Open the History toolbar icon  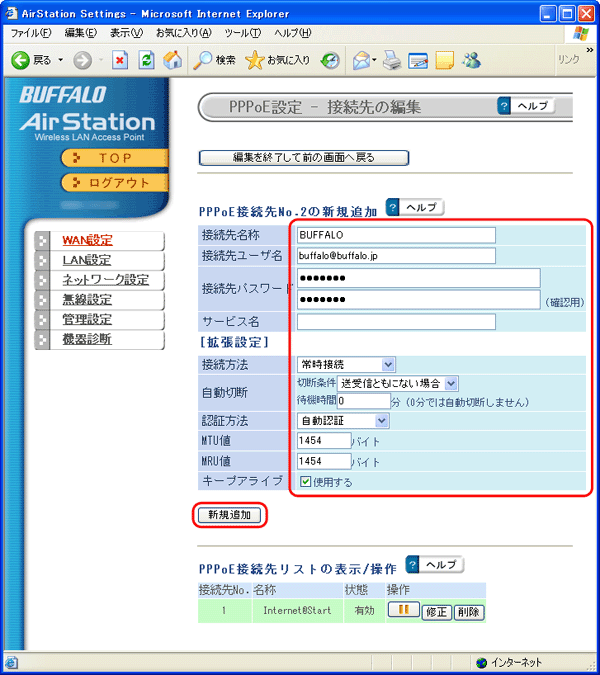330,60
